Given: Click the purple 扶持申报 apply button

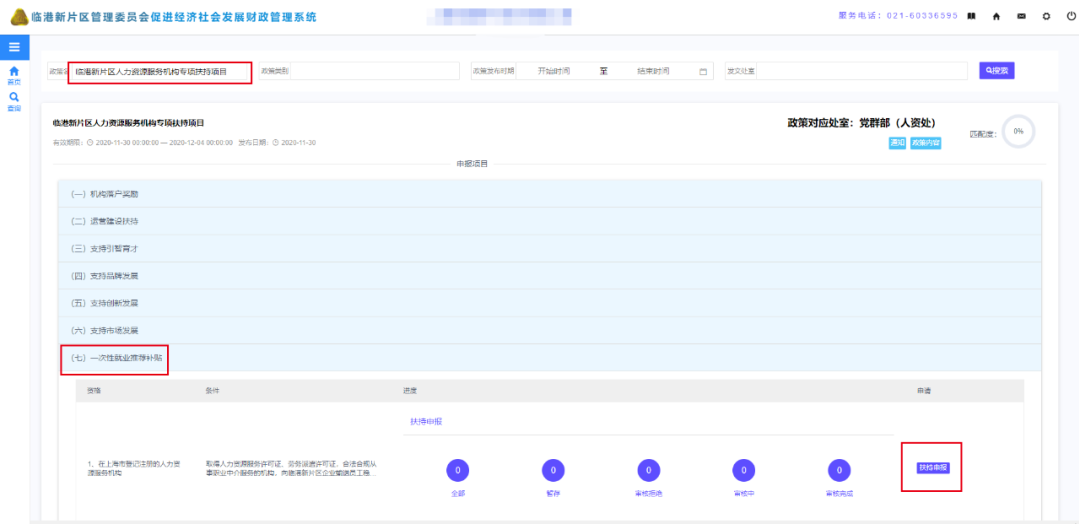Looking at the screenshot, I should point(932,468).
